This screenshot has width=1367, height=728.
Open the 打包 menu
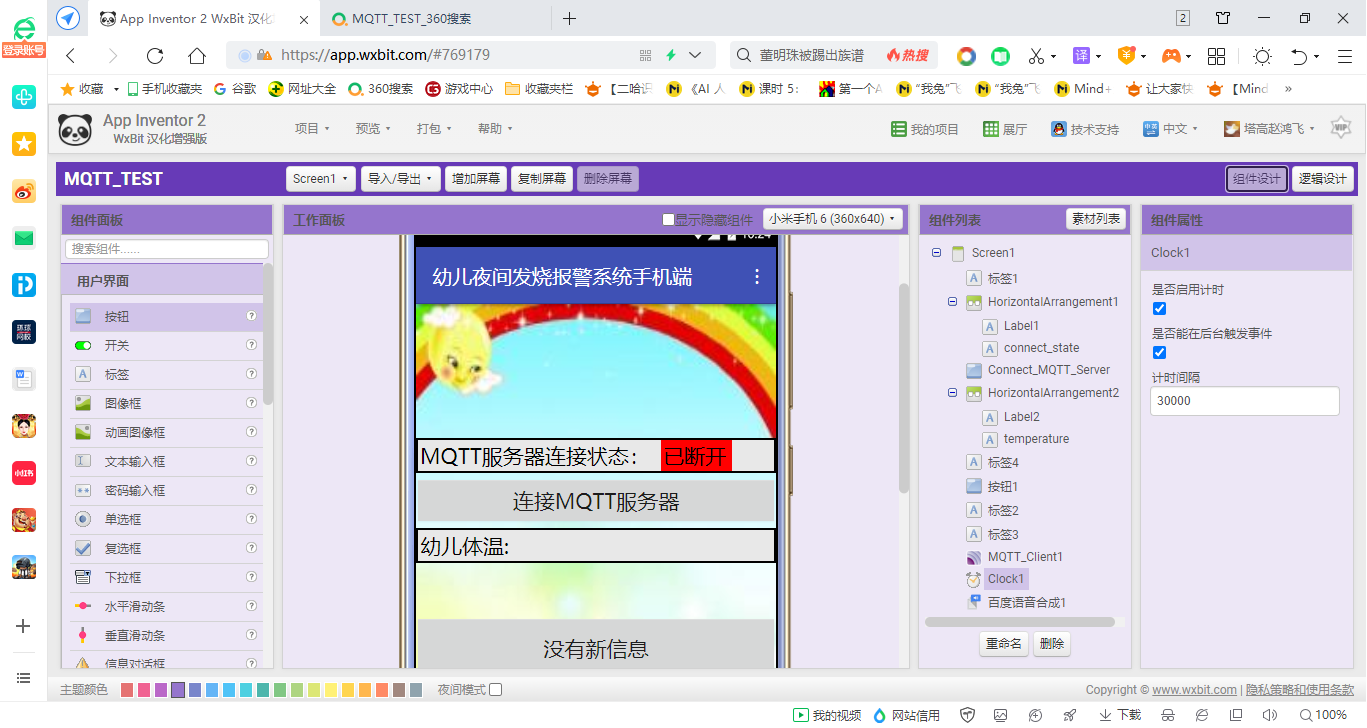(x=434, y=129)
